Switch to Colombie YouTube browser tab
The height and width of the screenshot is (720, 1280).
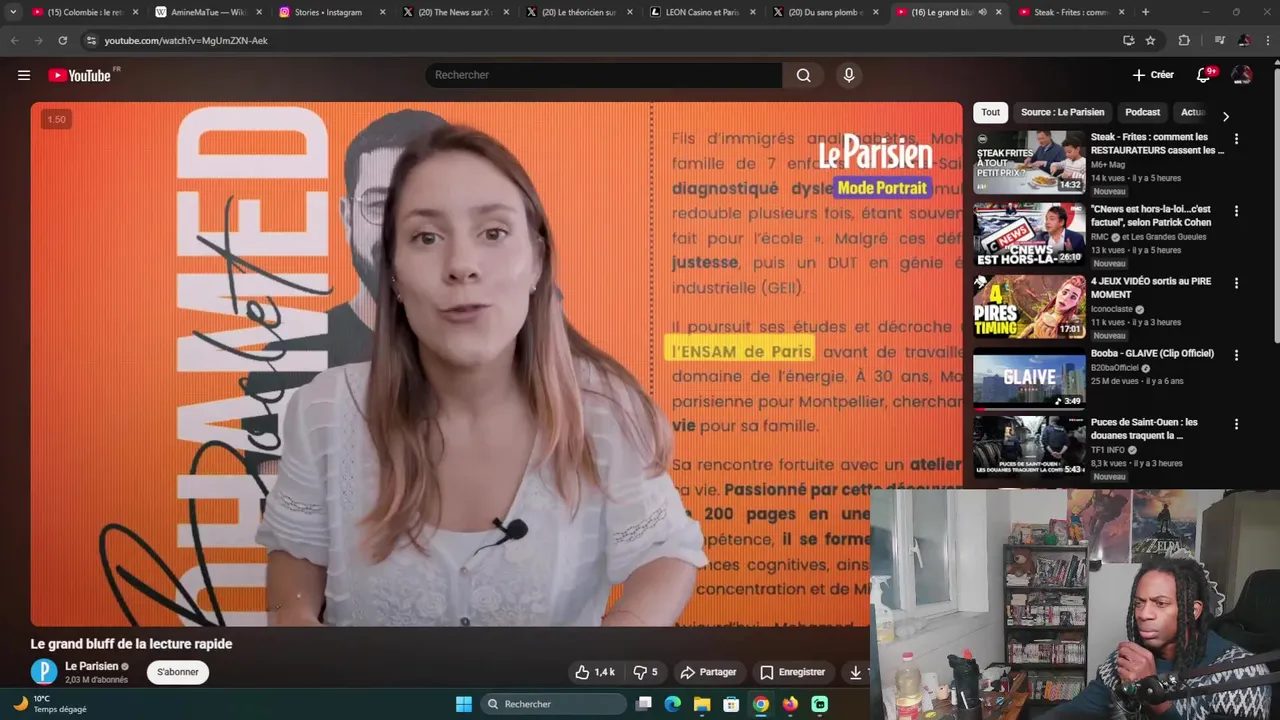(85, 12)
